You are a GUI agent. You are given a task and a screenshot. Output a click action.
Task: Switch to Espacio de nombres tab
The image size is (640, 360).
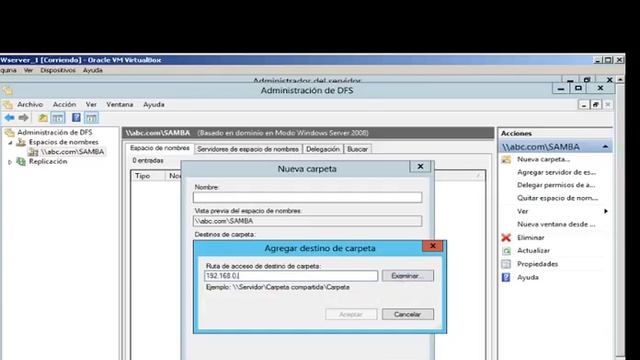pos(160,148)
